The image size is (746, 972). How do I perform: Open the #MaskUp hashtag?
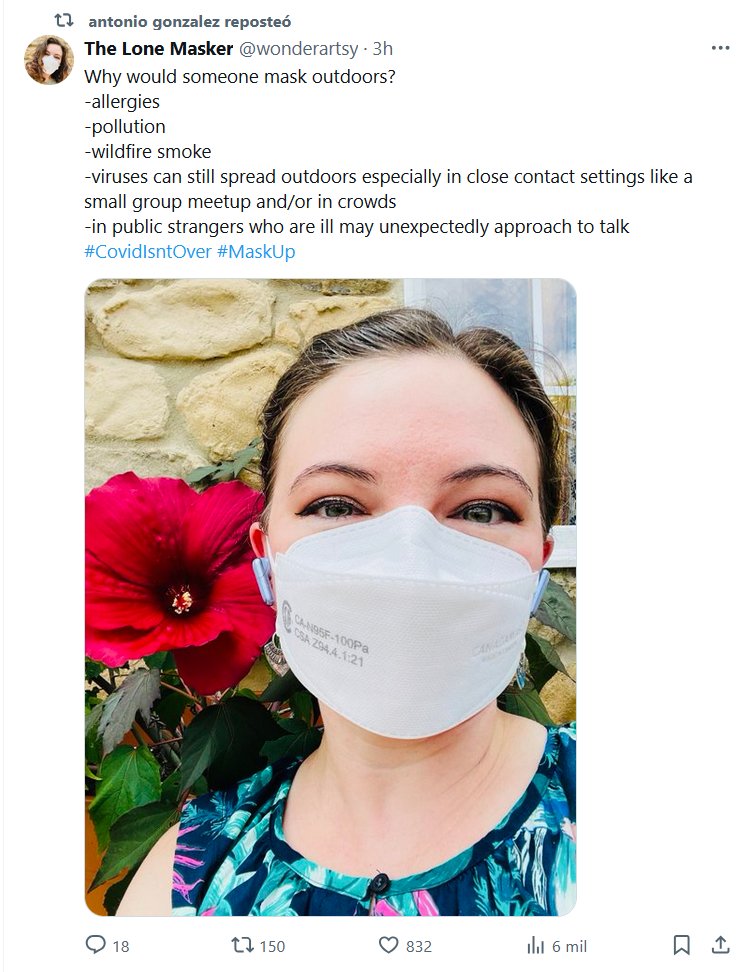[x=256, y=252]
